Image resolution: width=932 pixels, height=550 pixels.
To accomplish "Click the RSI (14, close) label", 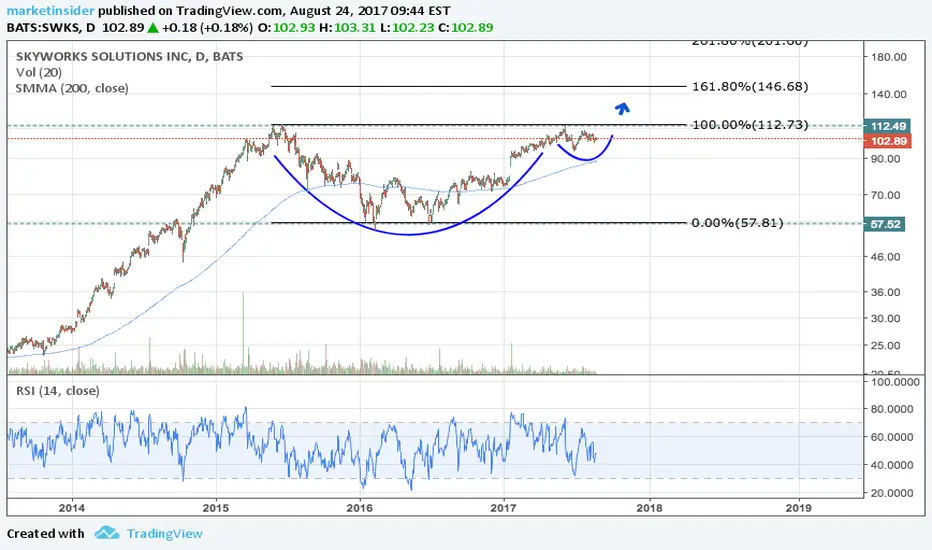I will click(x=58, y=391).
